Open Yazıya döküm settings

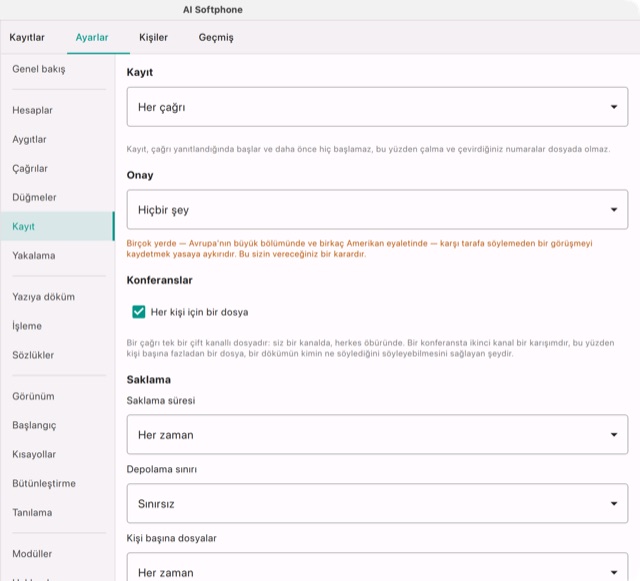57,297
